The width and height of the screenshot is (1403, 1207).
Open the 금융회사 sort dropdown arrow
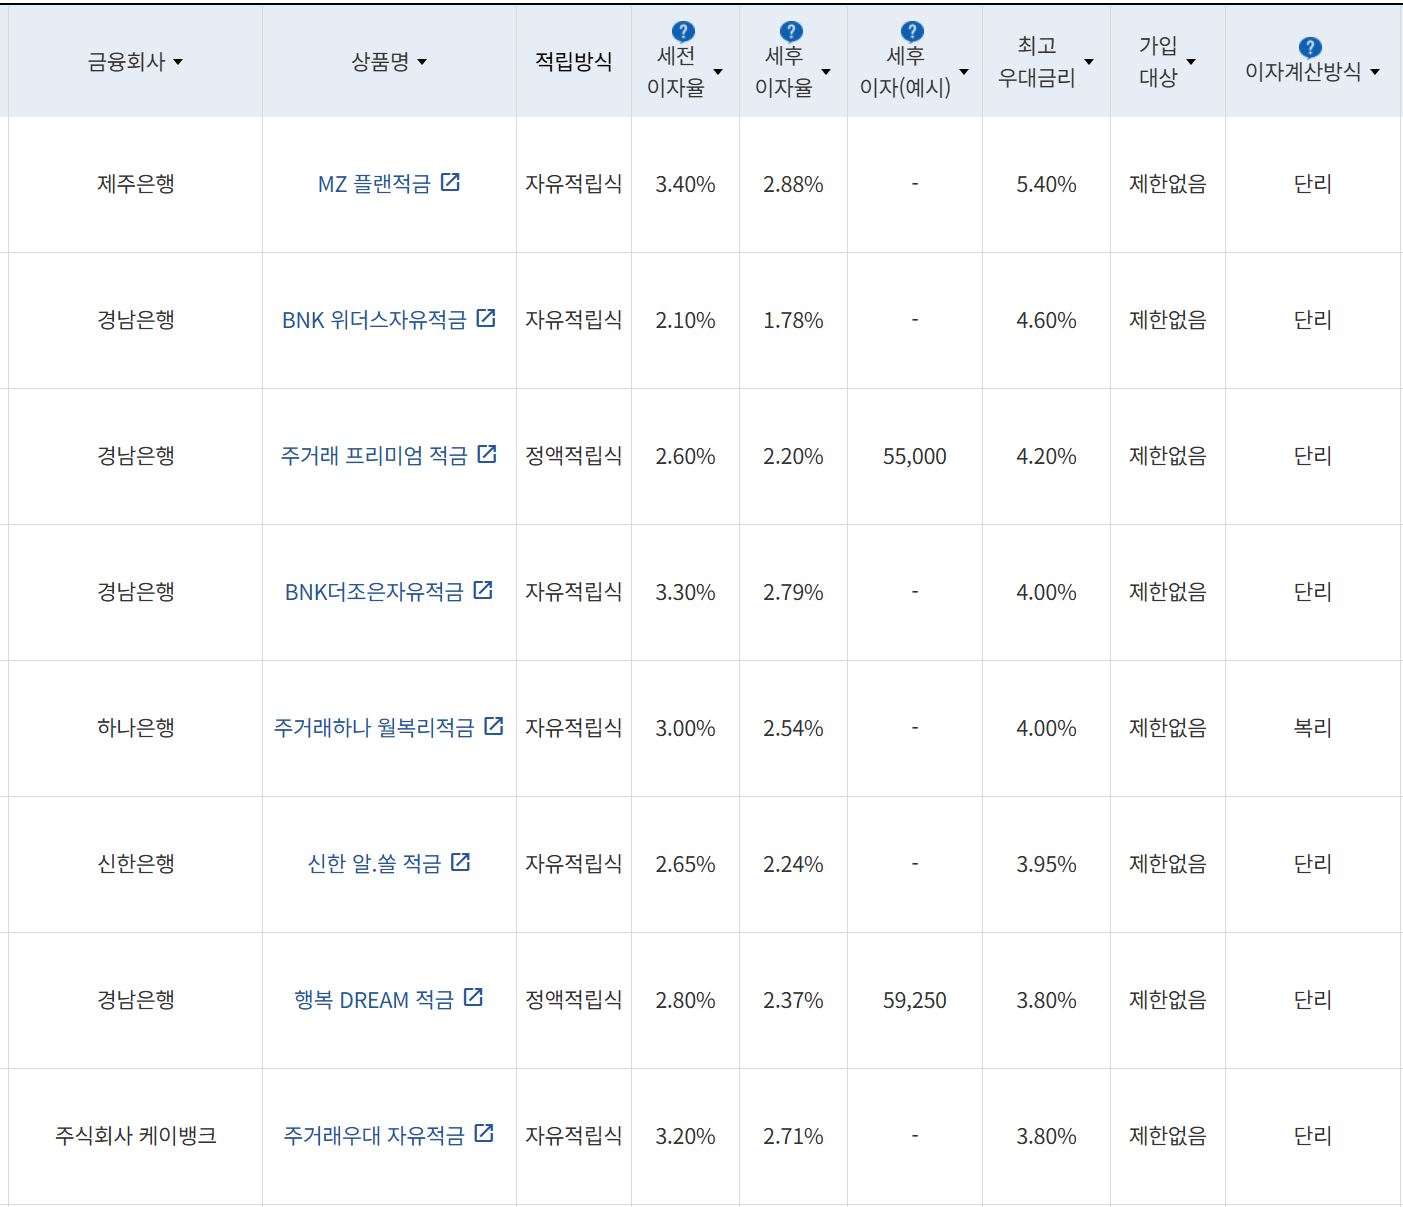(179, 63)
